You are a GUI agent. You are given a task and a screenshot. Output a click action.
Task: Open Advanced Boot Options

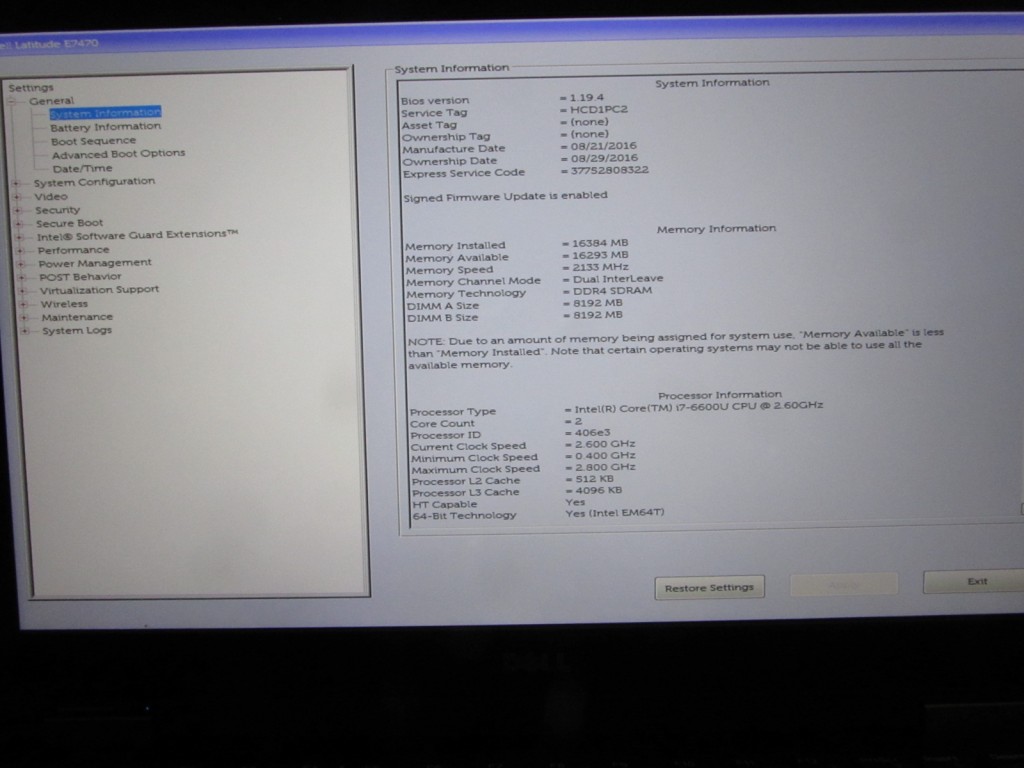[118, 153]
